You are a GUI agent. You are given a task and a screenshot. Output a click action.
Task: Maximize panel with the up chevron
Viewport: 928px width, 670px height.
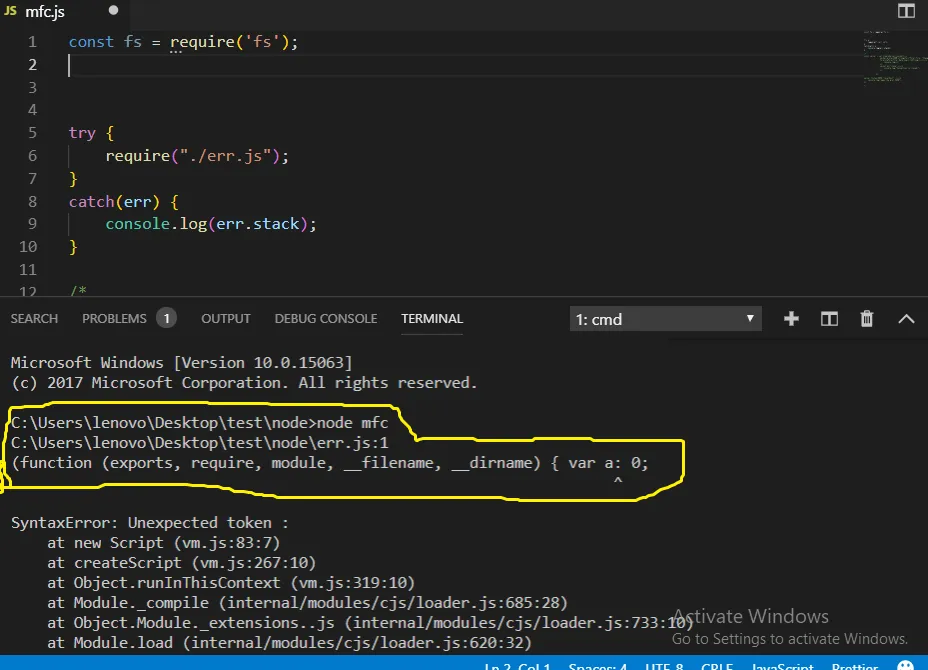coord(906,320)
